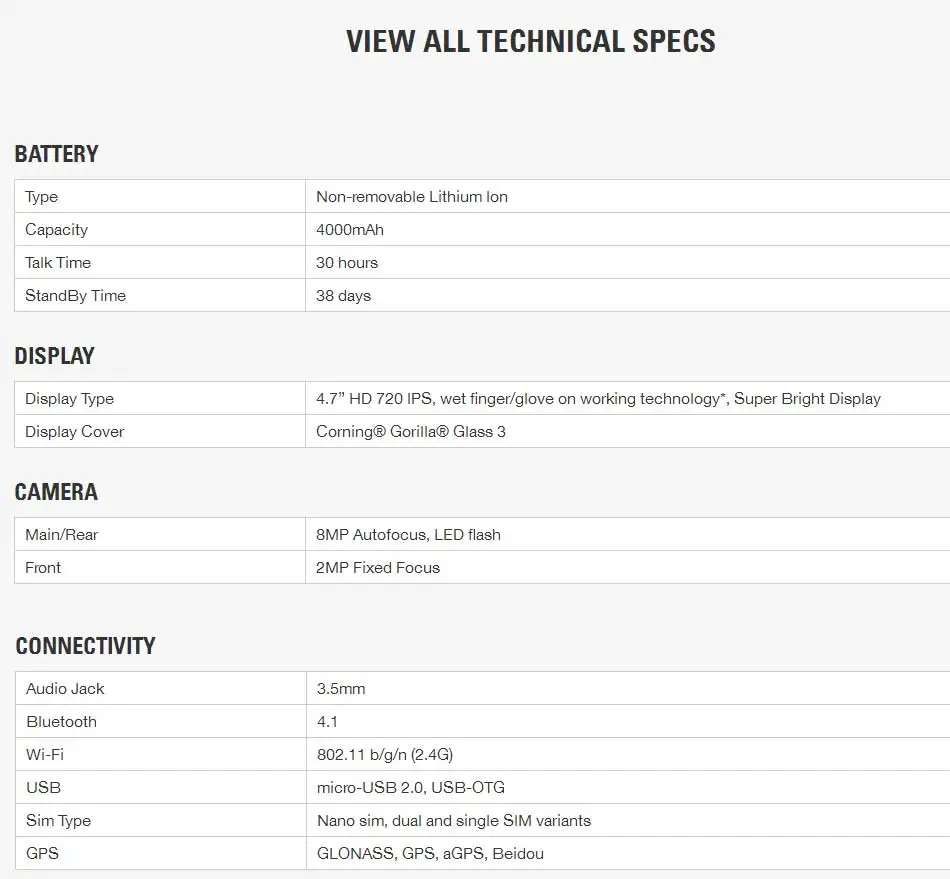Click the Corning Gorilla Glass 3 value
This screenshot has width=950, height=879.
pyautogui.click(x=411, y=431)
